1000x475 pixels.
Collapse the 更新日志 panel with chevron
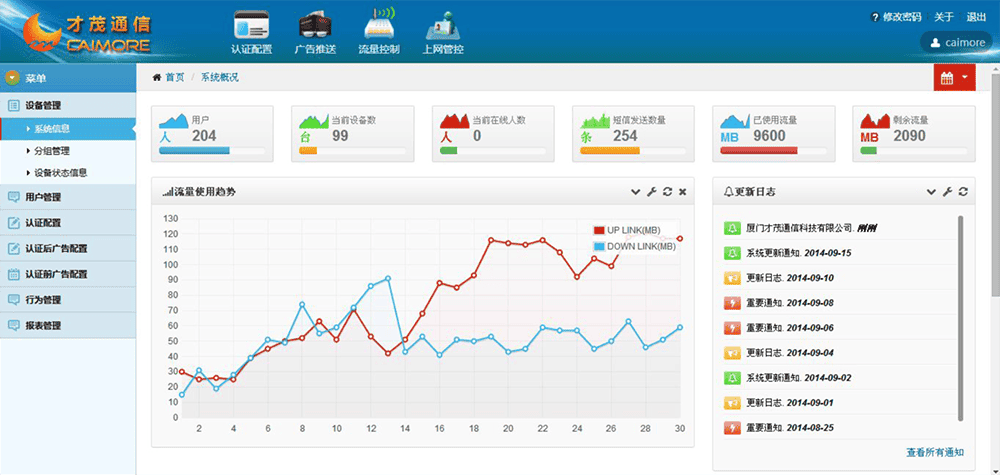tap(932, 191)
